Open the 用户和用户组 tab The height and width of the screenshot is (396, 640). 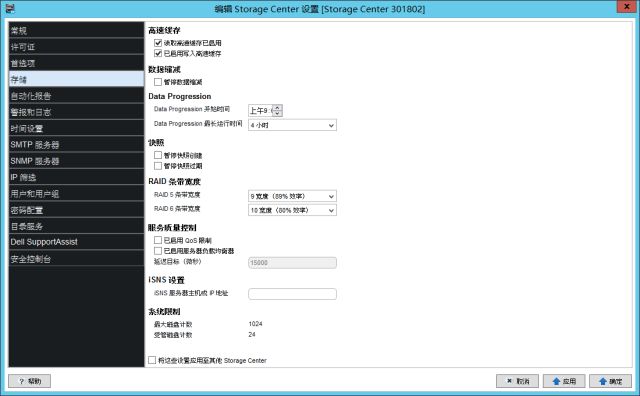76,194
